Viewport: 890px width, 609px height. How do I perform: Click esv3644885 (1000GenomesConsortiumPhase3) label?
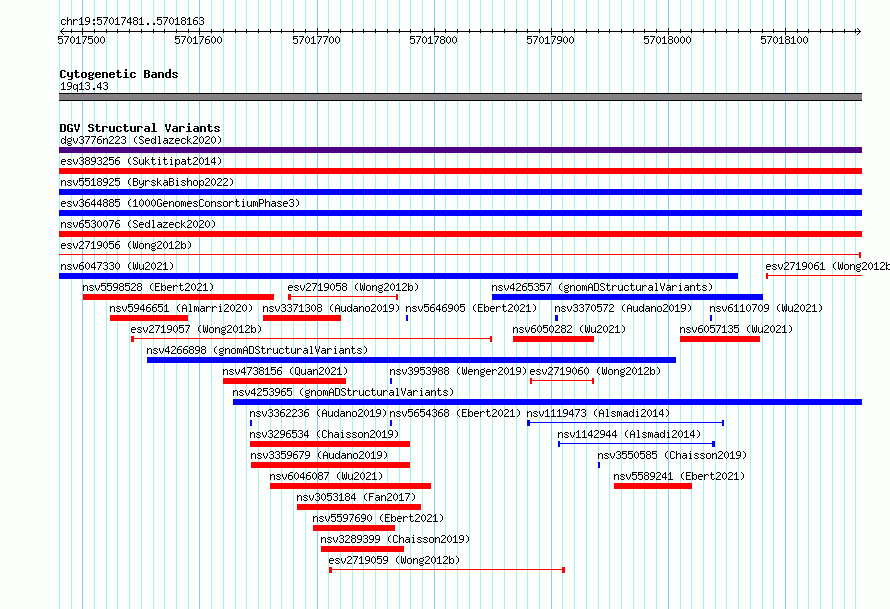coord(180,203)
